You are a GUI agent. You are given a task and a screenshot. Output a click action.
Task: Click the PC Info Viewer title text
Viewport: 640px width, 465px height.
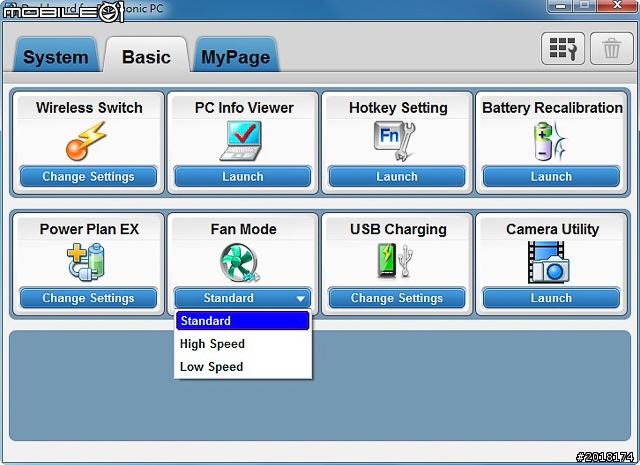pos(244,108)
